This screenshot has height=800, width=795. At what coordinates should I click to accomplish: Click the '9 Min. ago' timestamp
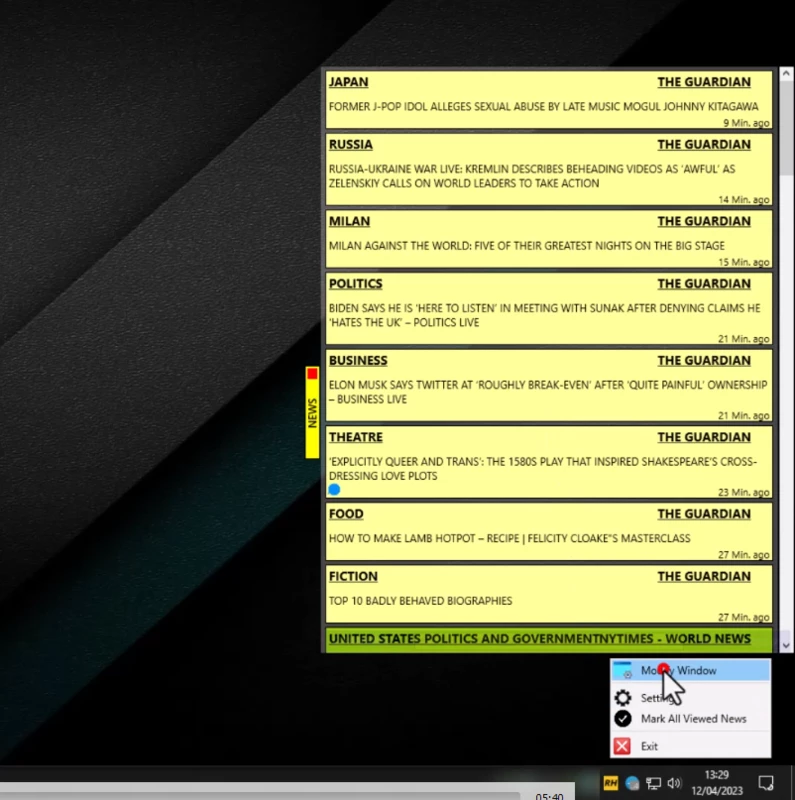point(746,123)
